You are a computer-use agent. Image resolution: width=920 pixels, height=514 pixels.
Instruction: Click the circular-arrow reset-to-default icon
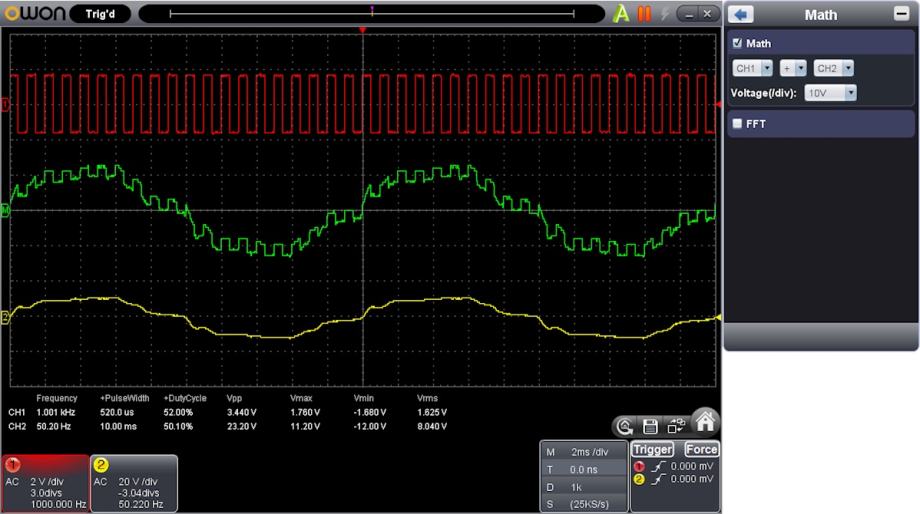point(626,426)
